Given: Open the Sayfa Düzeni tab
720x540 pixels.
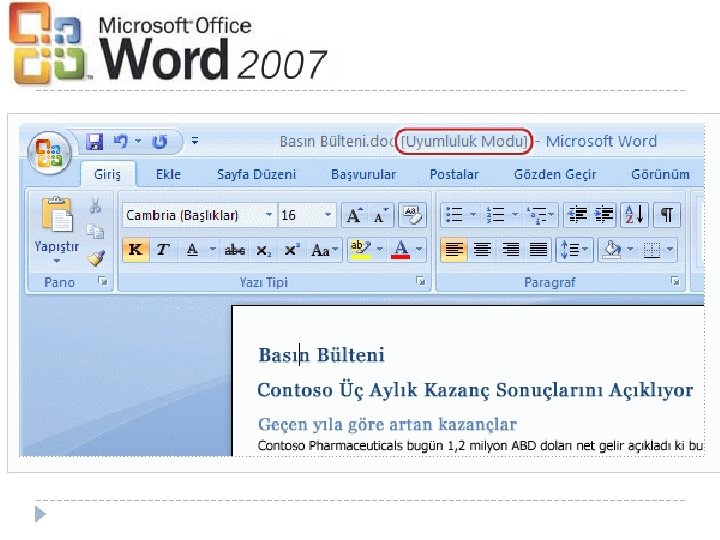Looking at the screenshot, I should point(256,174).
